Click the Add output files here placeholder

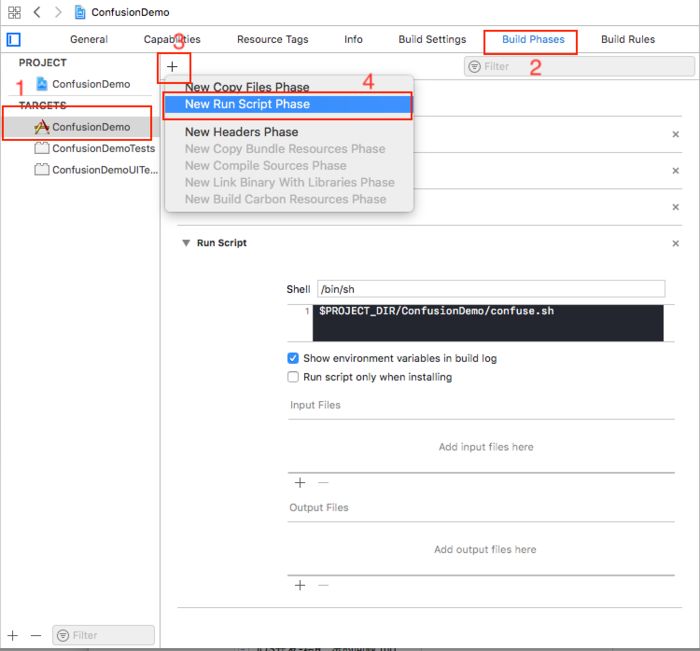tap(485, 549)
